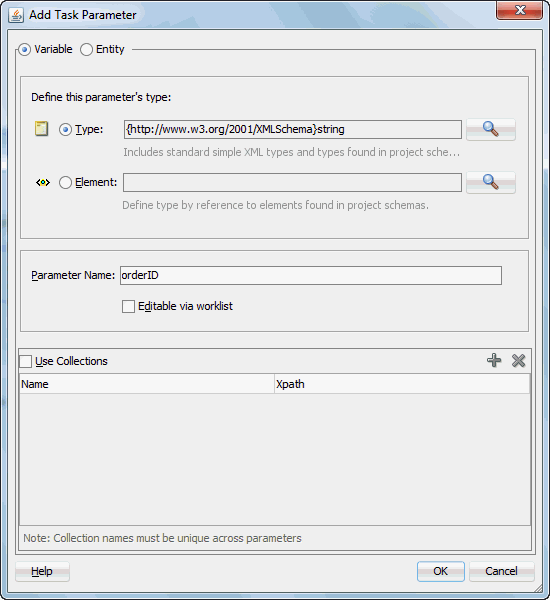Click the green plus add collection icon
Image resolution: width=550 pixels, height=600 pixels.
click(x=494, y=360)
